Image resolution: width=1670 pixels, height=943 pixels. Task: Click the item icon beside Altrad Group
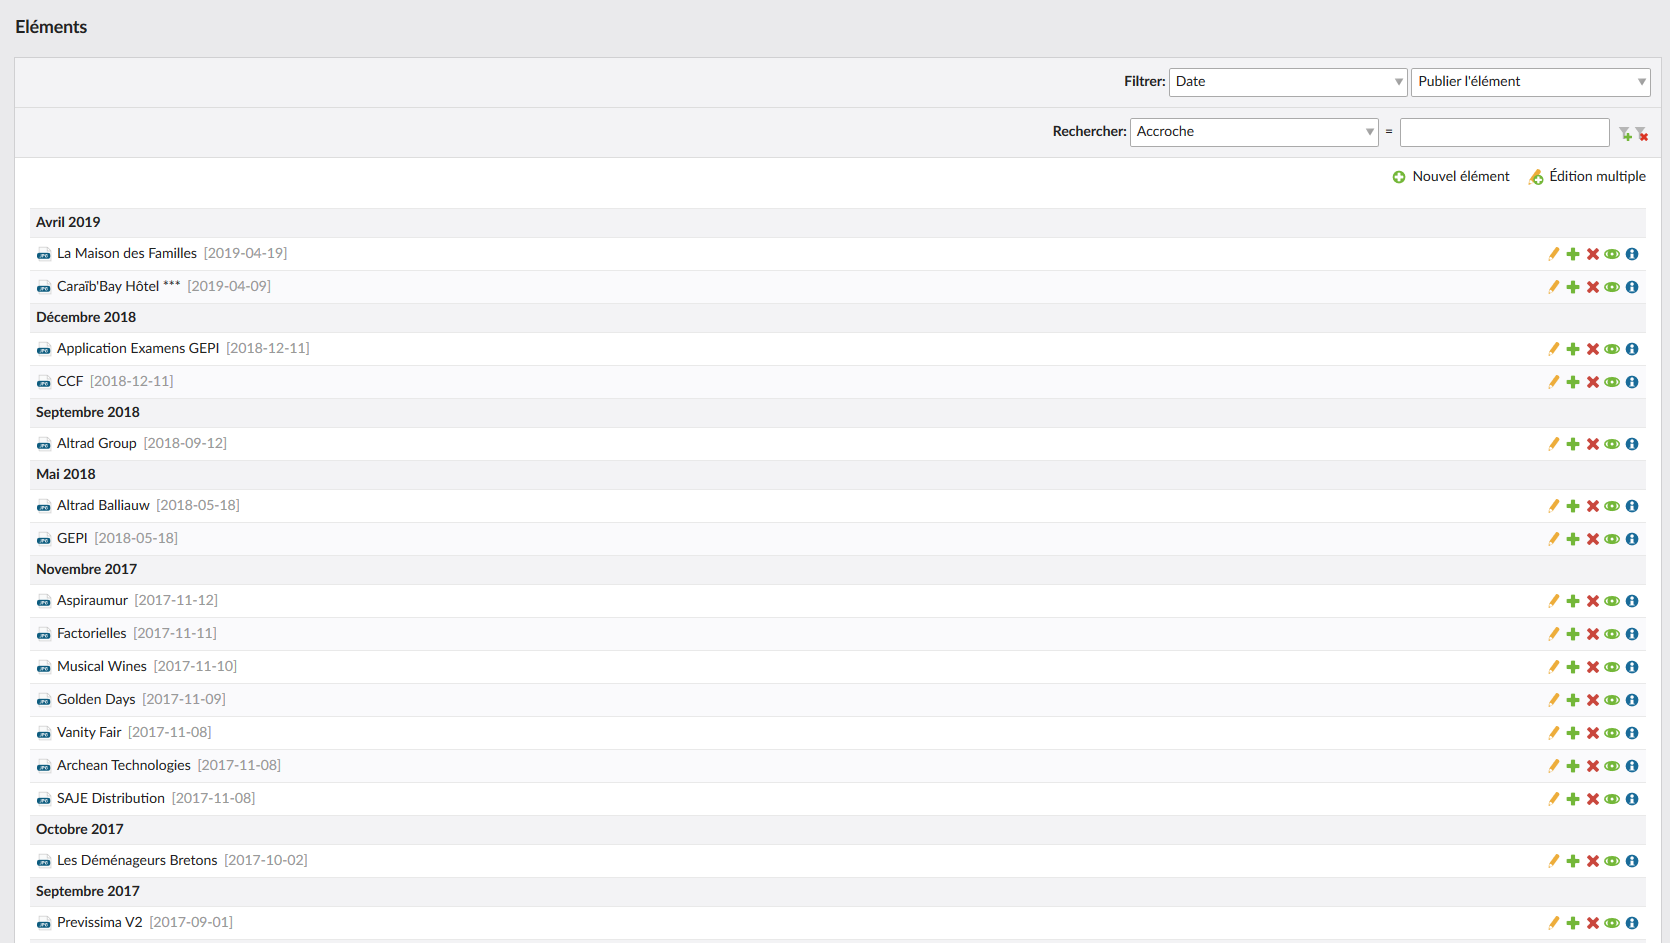(44, 444)
